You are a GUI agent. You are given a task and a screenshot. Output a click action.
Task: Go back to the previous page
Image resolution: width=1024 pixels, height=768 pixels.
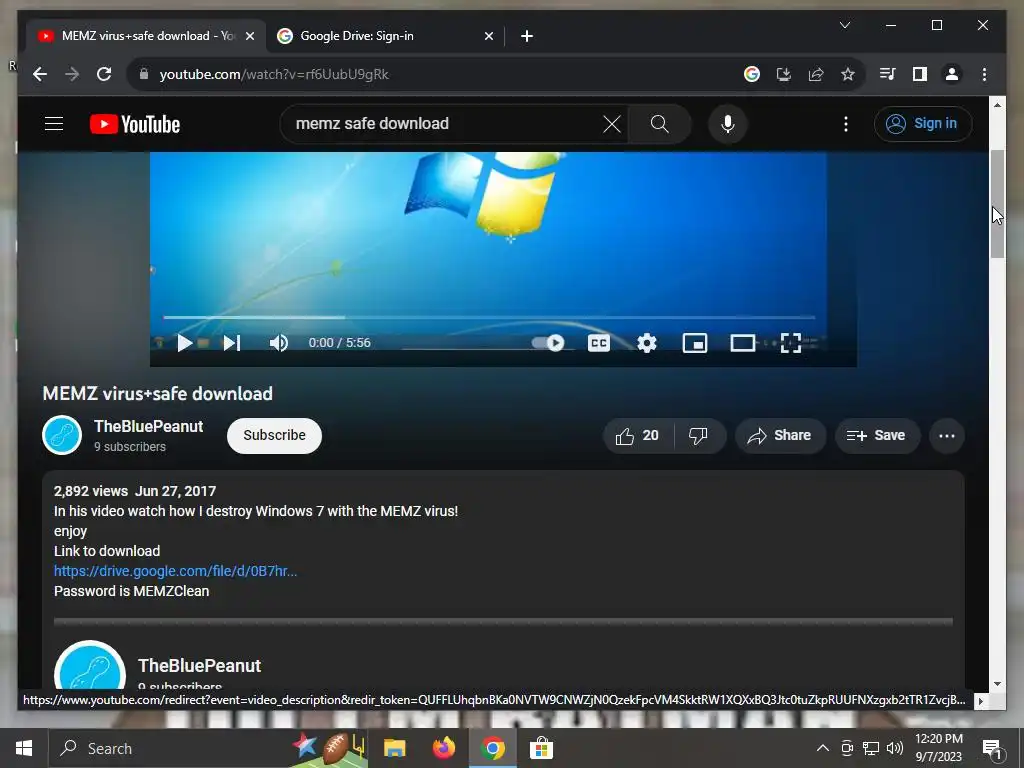pos(40,74)
